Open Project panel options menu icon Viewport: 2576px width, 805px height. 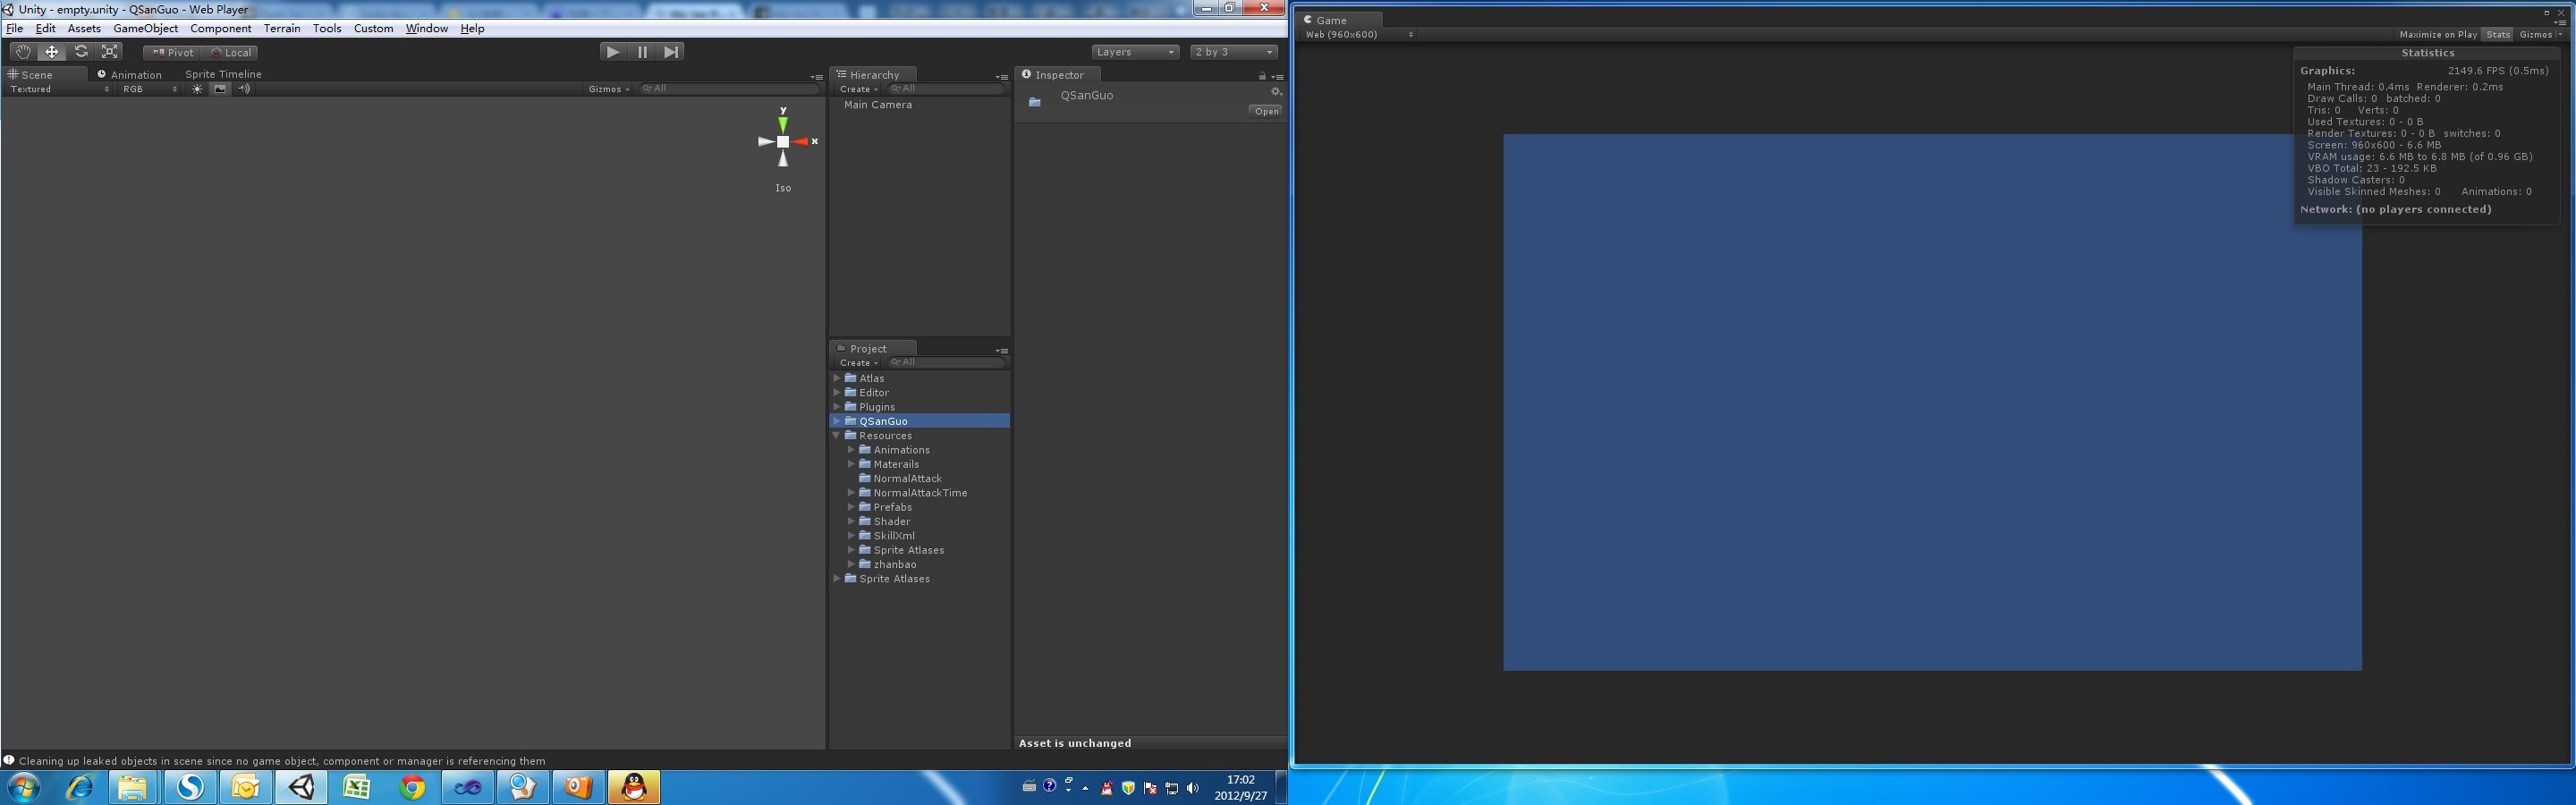pyautogui.click(x=1002, y=351)
